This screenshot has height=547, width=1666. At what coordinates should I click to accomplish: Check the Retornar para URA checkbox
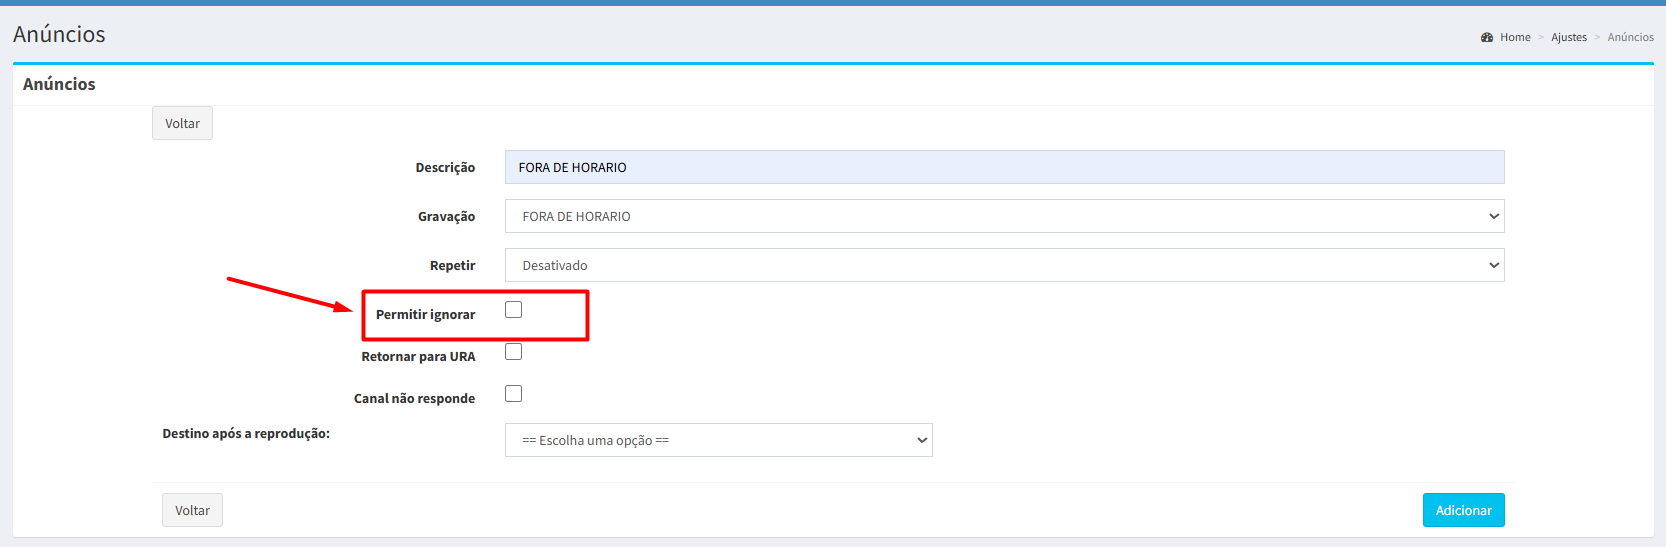[514, 352]
